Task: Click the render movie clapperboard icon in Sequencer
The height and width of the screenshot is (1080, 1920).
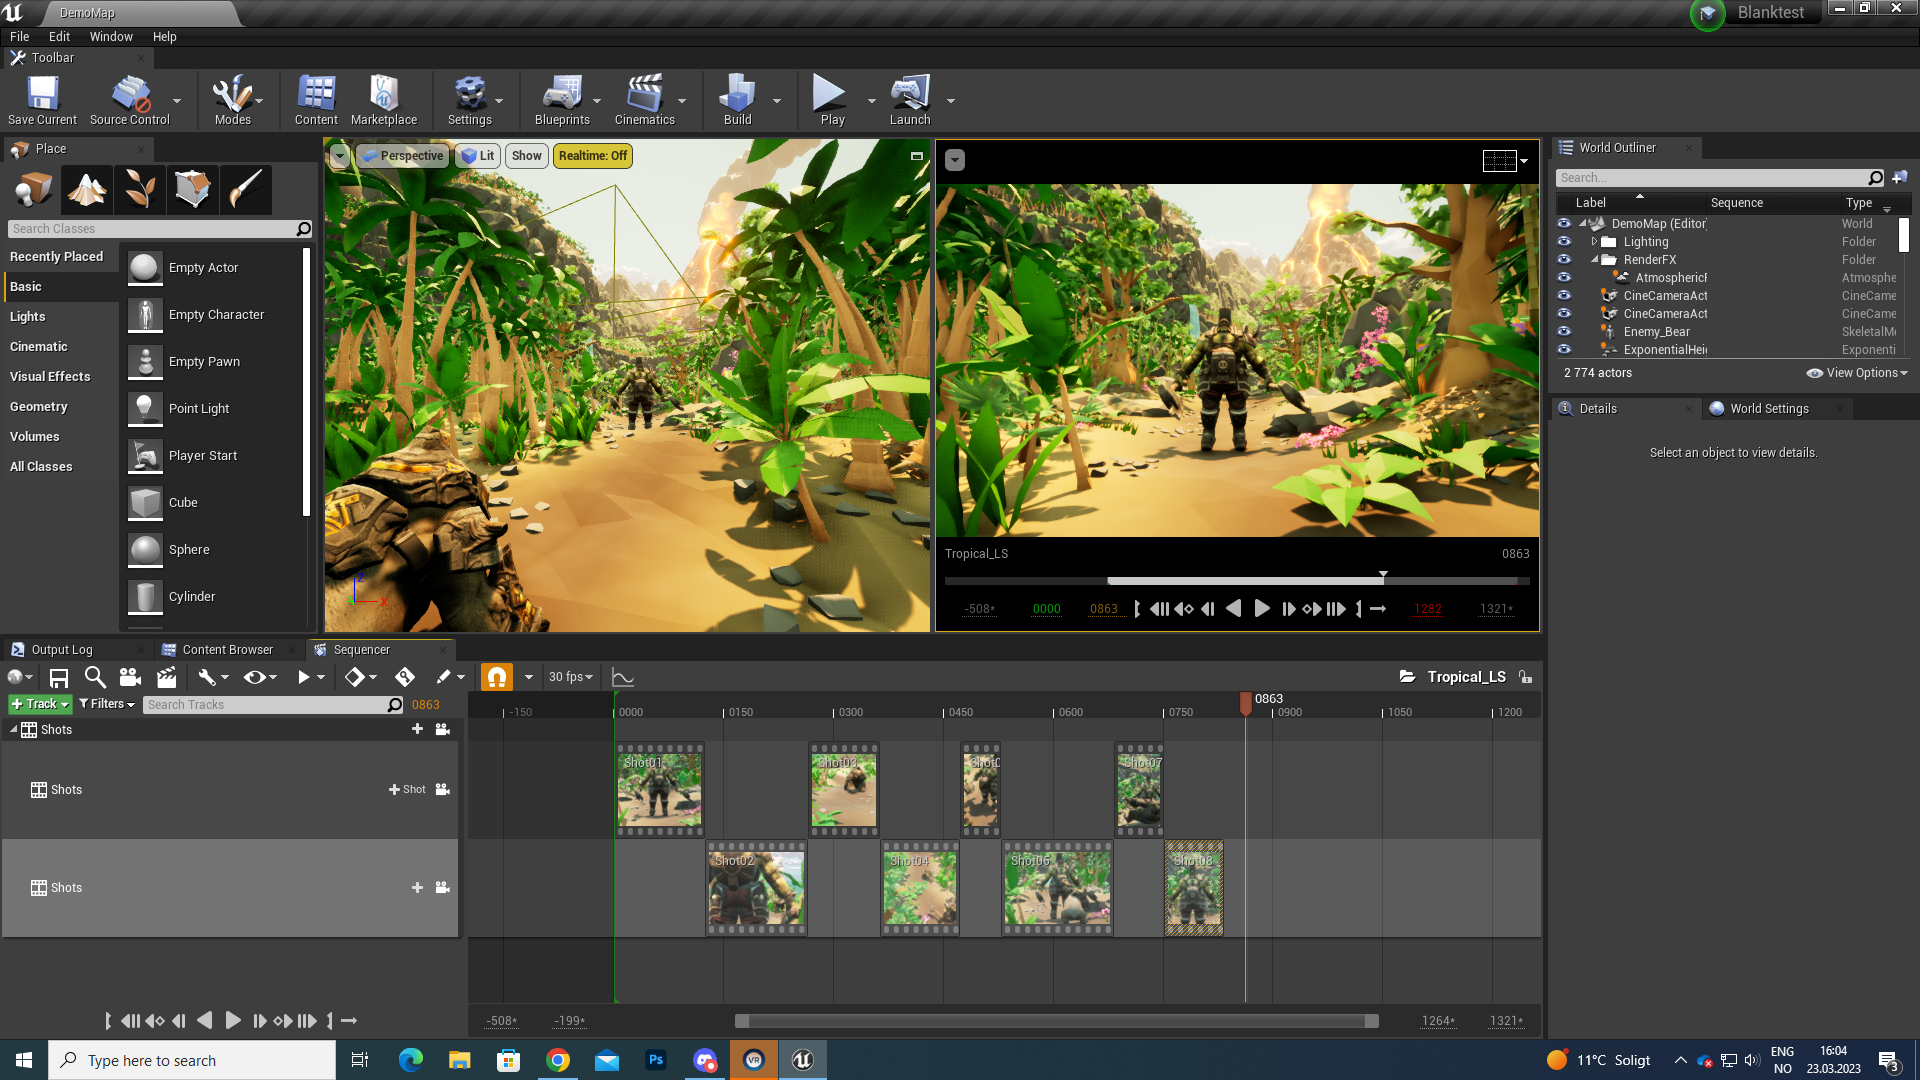Action: point(166,677)
